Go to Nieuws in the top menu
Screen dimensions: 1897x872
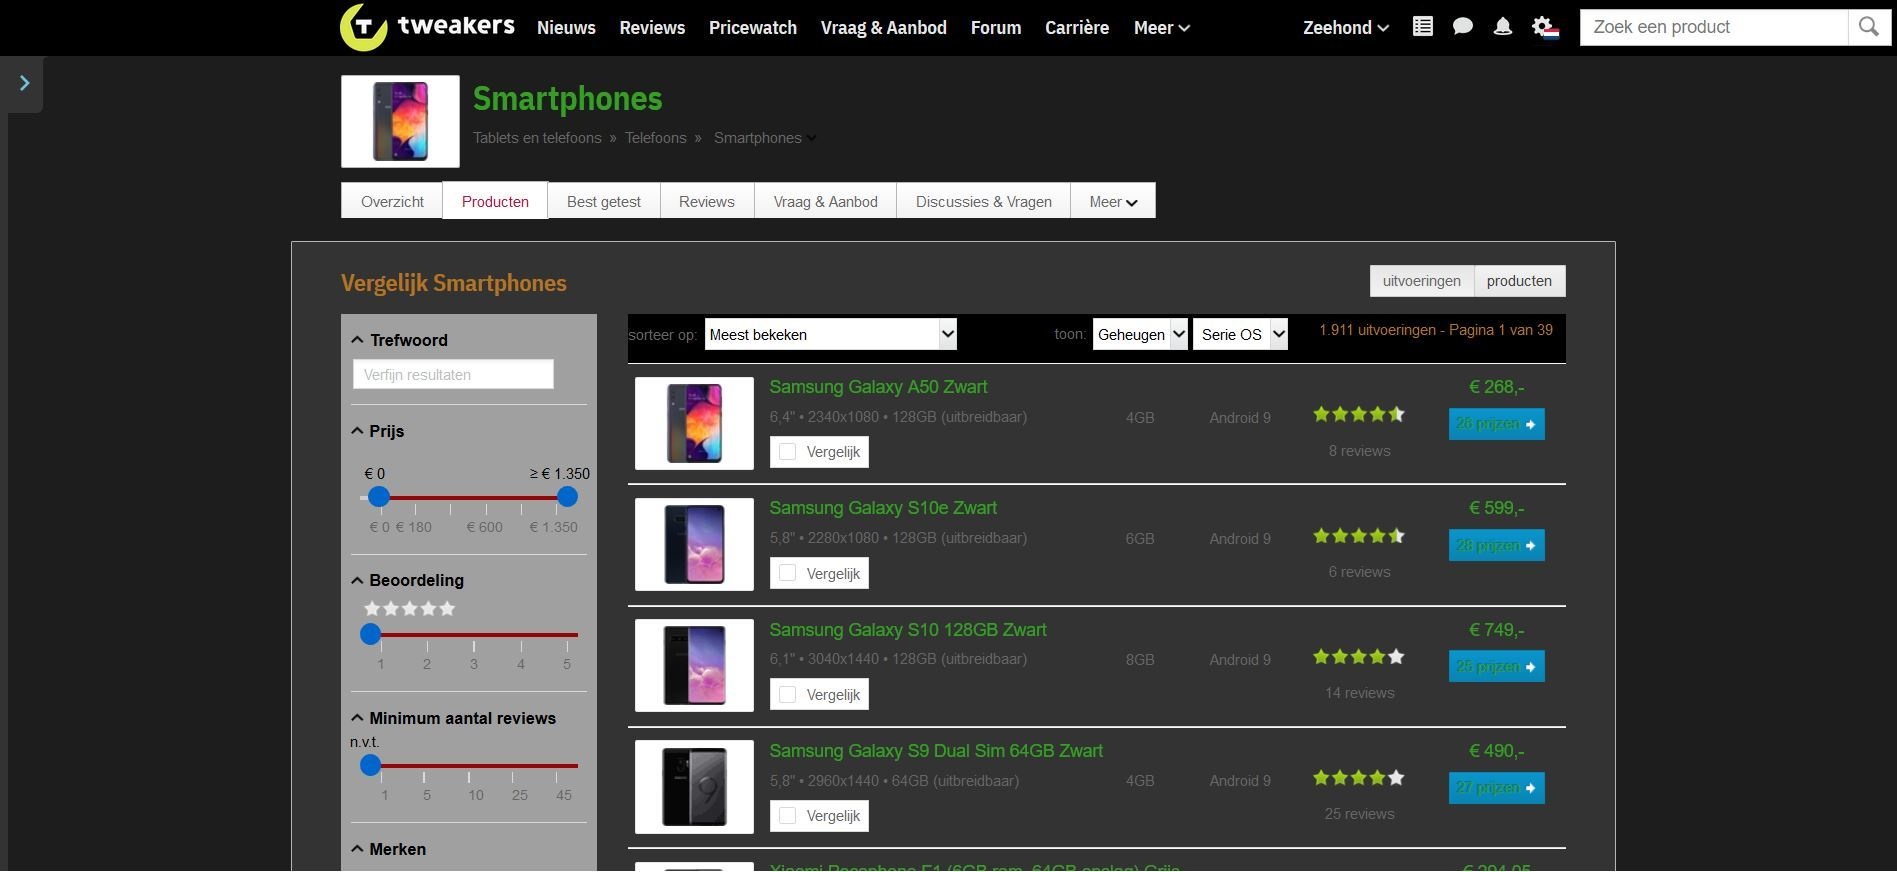tap(566, 28)
